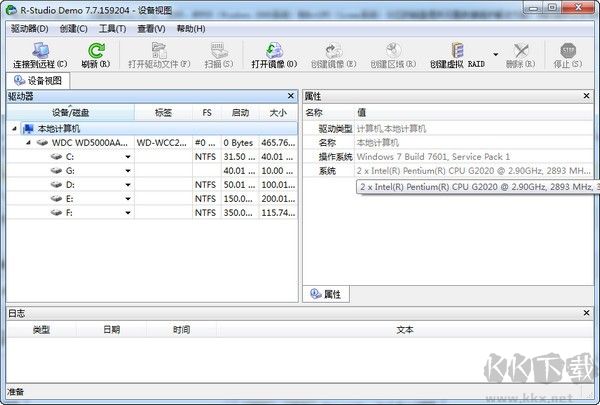Viewport: 600px width, 405px height.
Task: Click the 时间 log column header
Action: (181, 330)
